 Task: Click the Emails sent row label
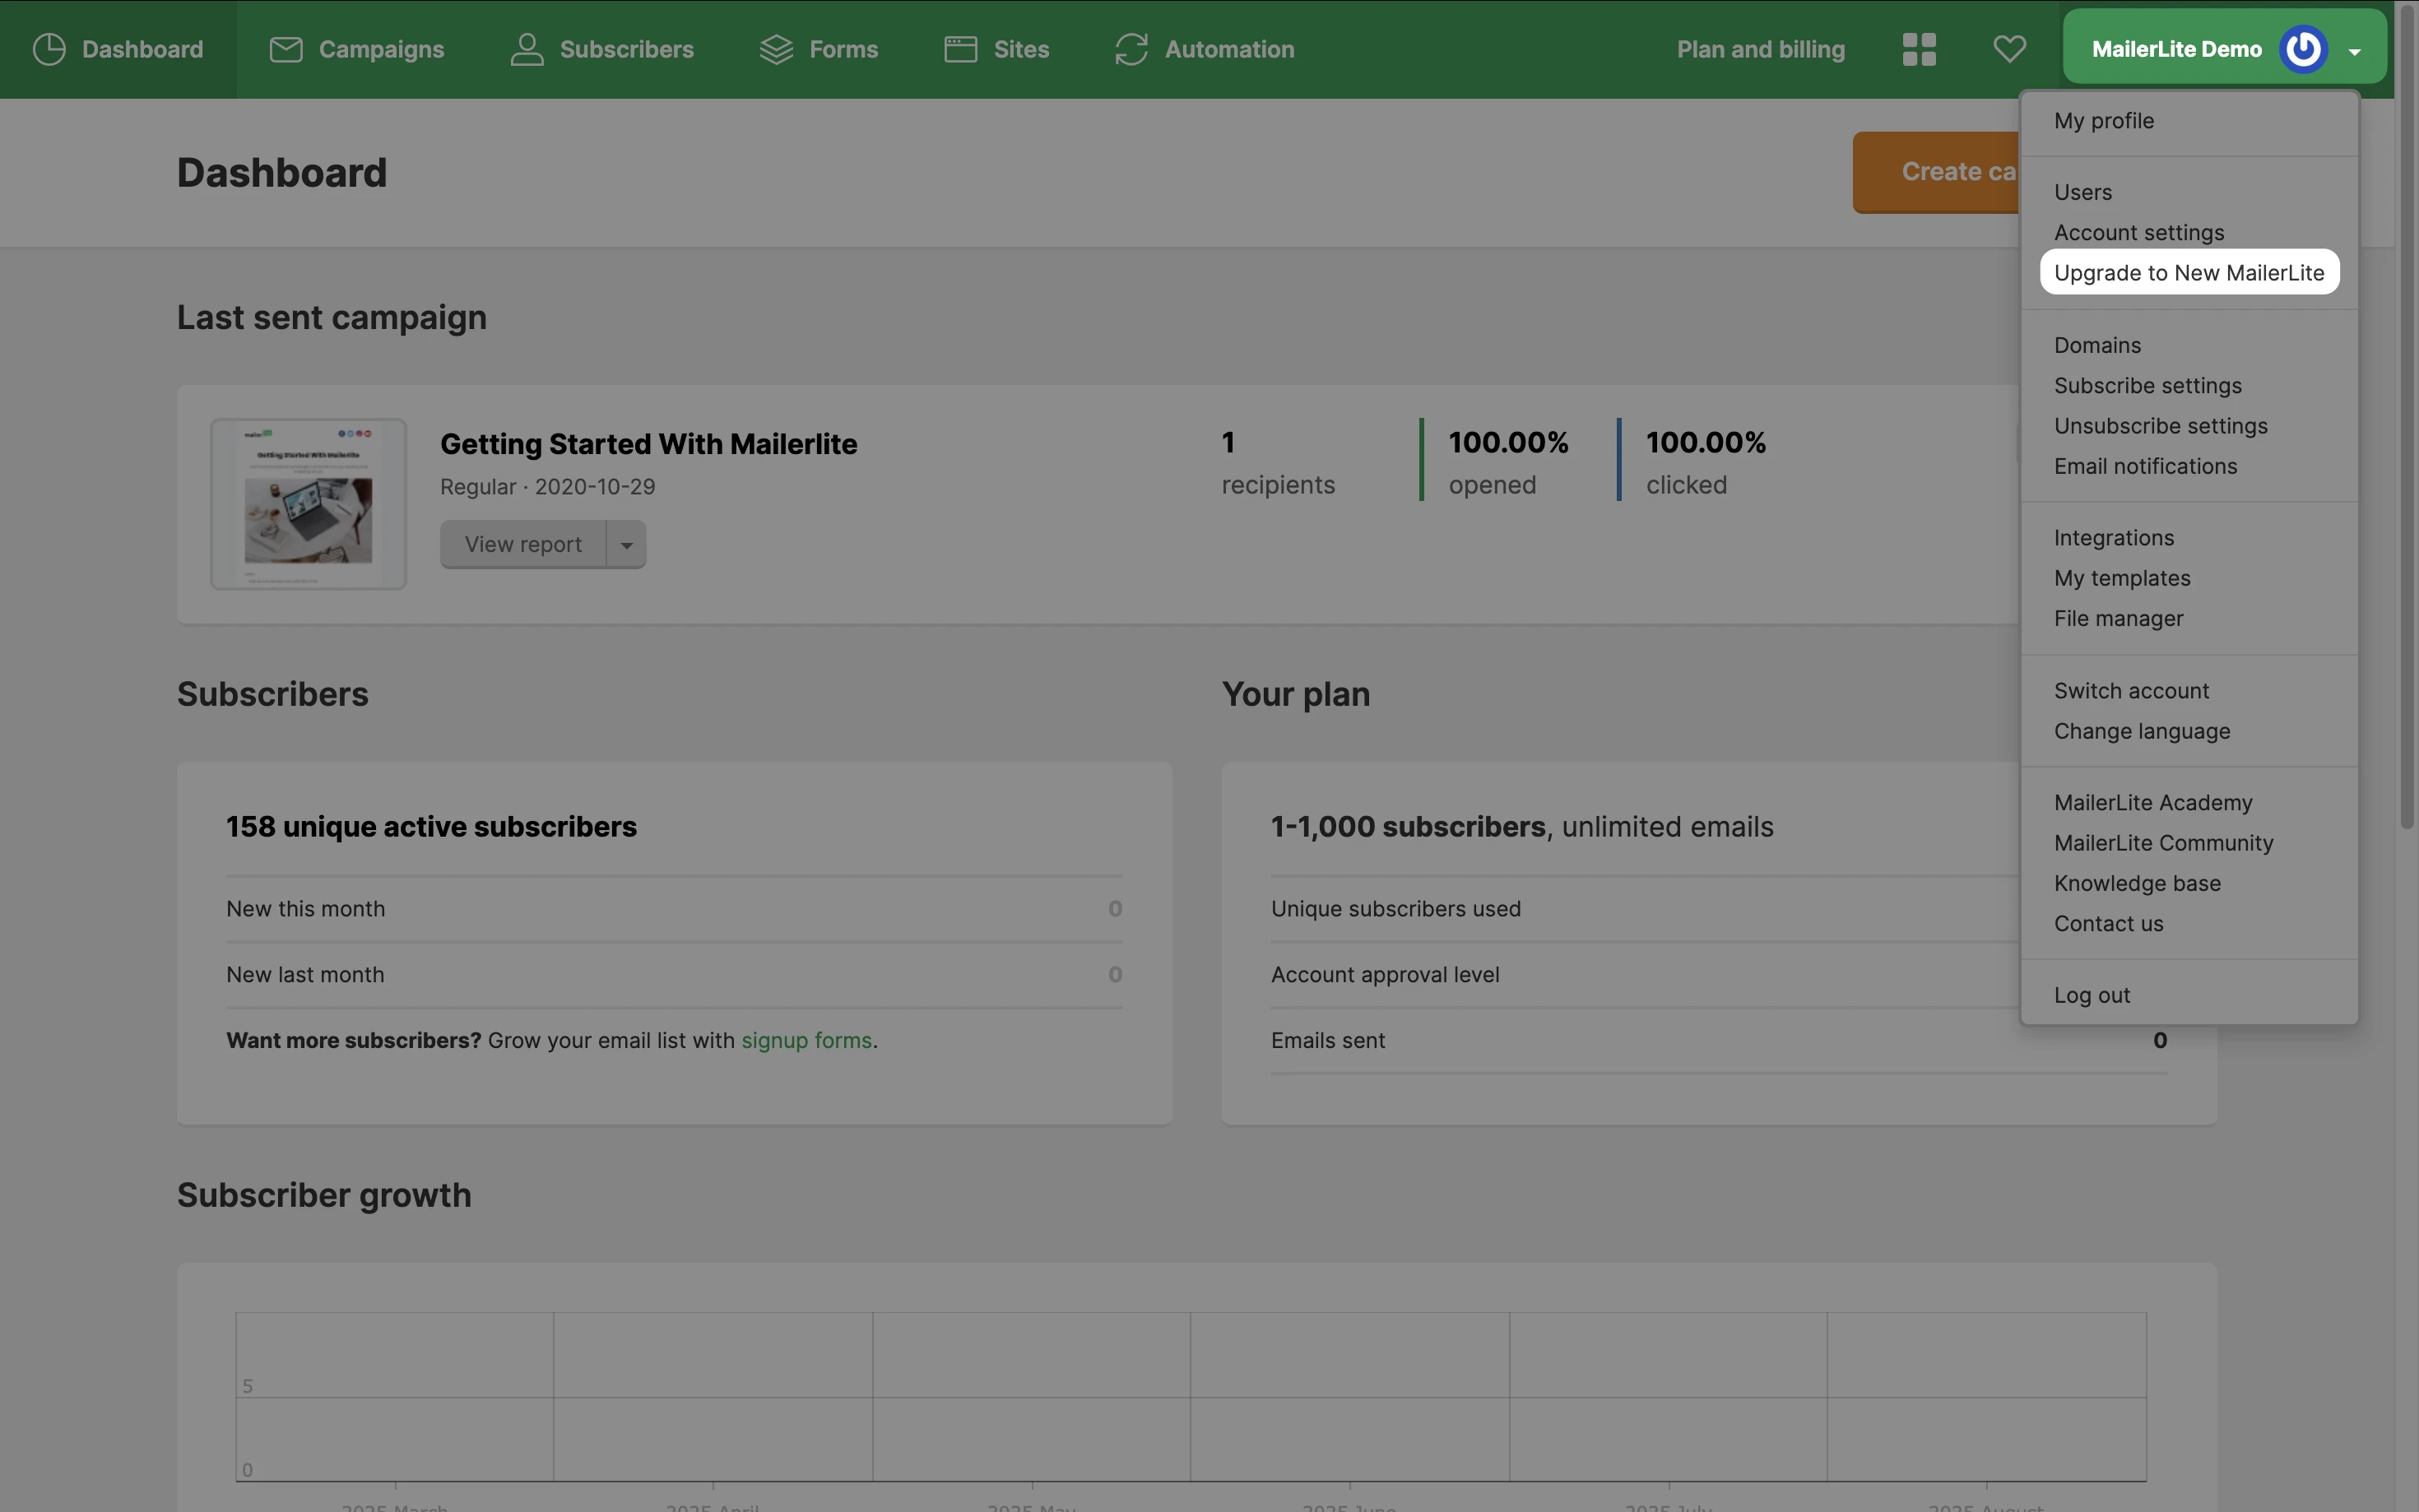click(1327, 1041)
